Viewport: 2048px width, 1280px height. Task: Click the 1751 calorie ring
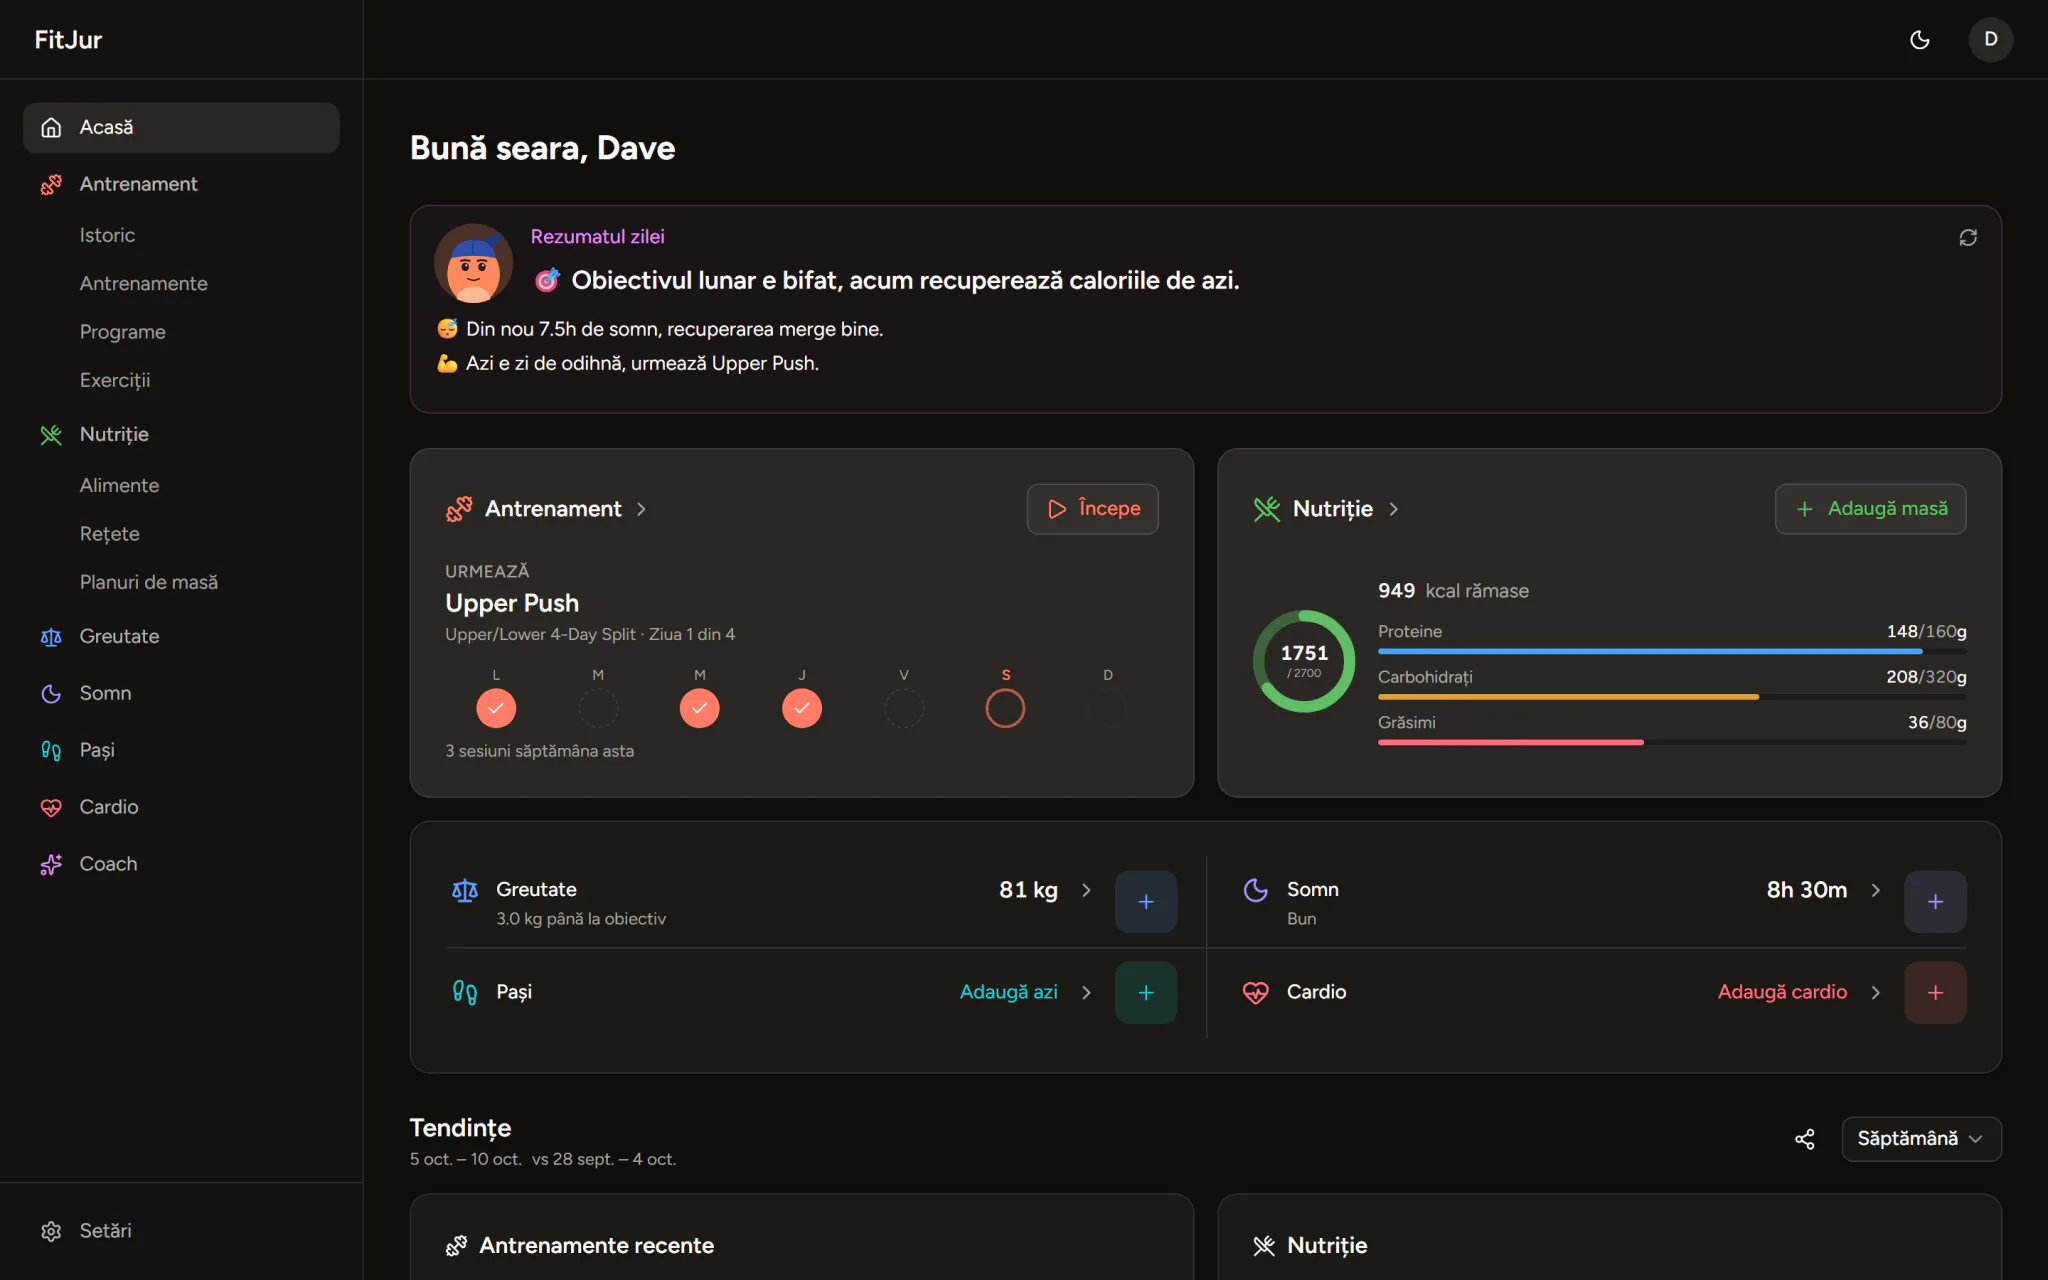click(x=1304, y=661)
